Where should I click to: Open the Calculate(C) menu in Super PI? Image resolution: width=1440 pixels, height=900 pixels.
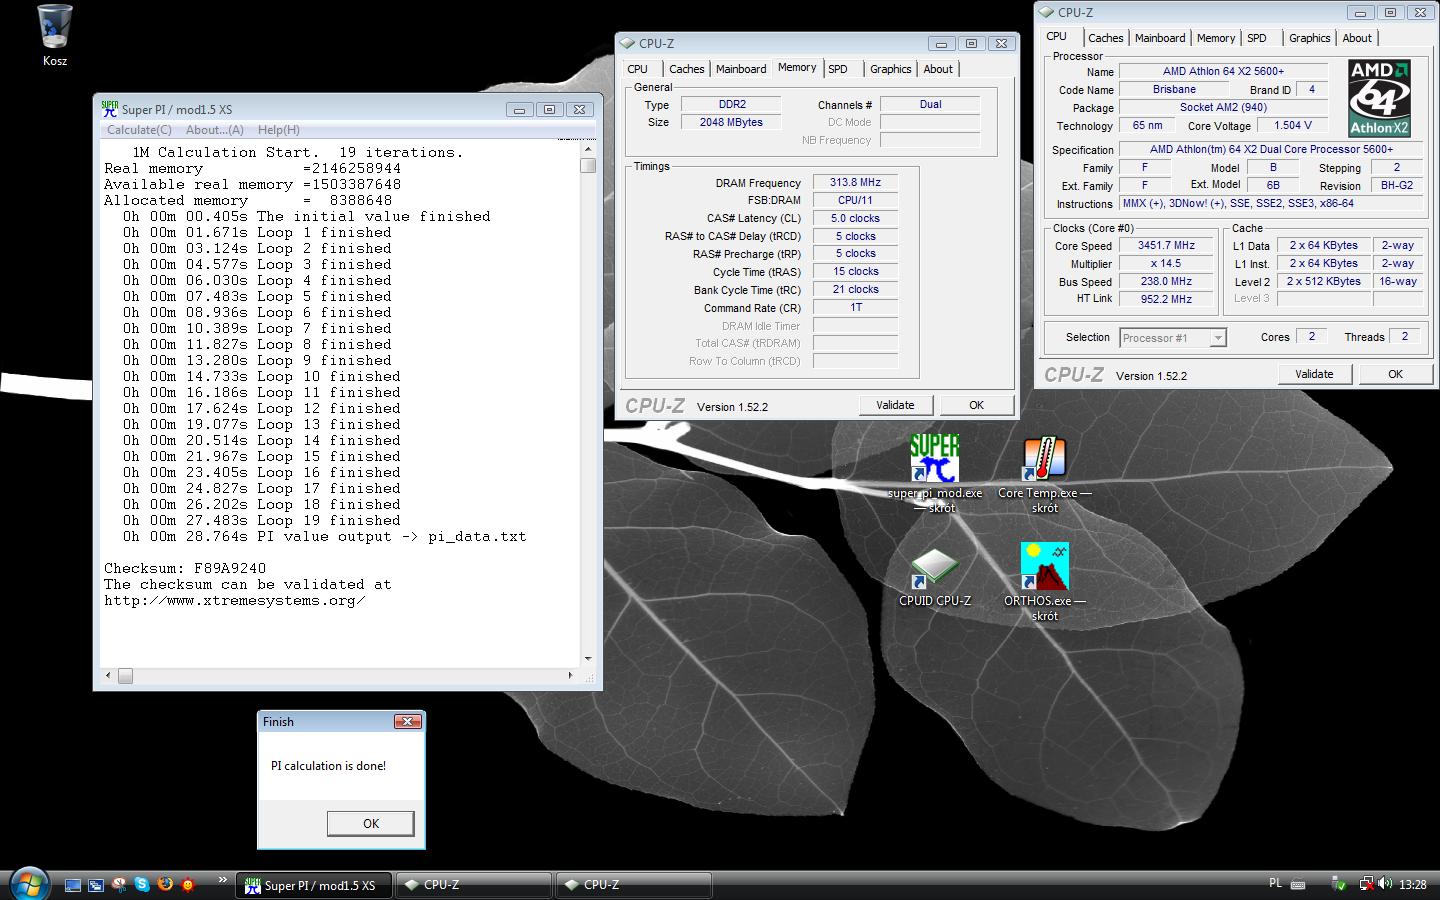click(139, 130)
